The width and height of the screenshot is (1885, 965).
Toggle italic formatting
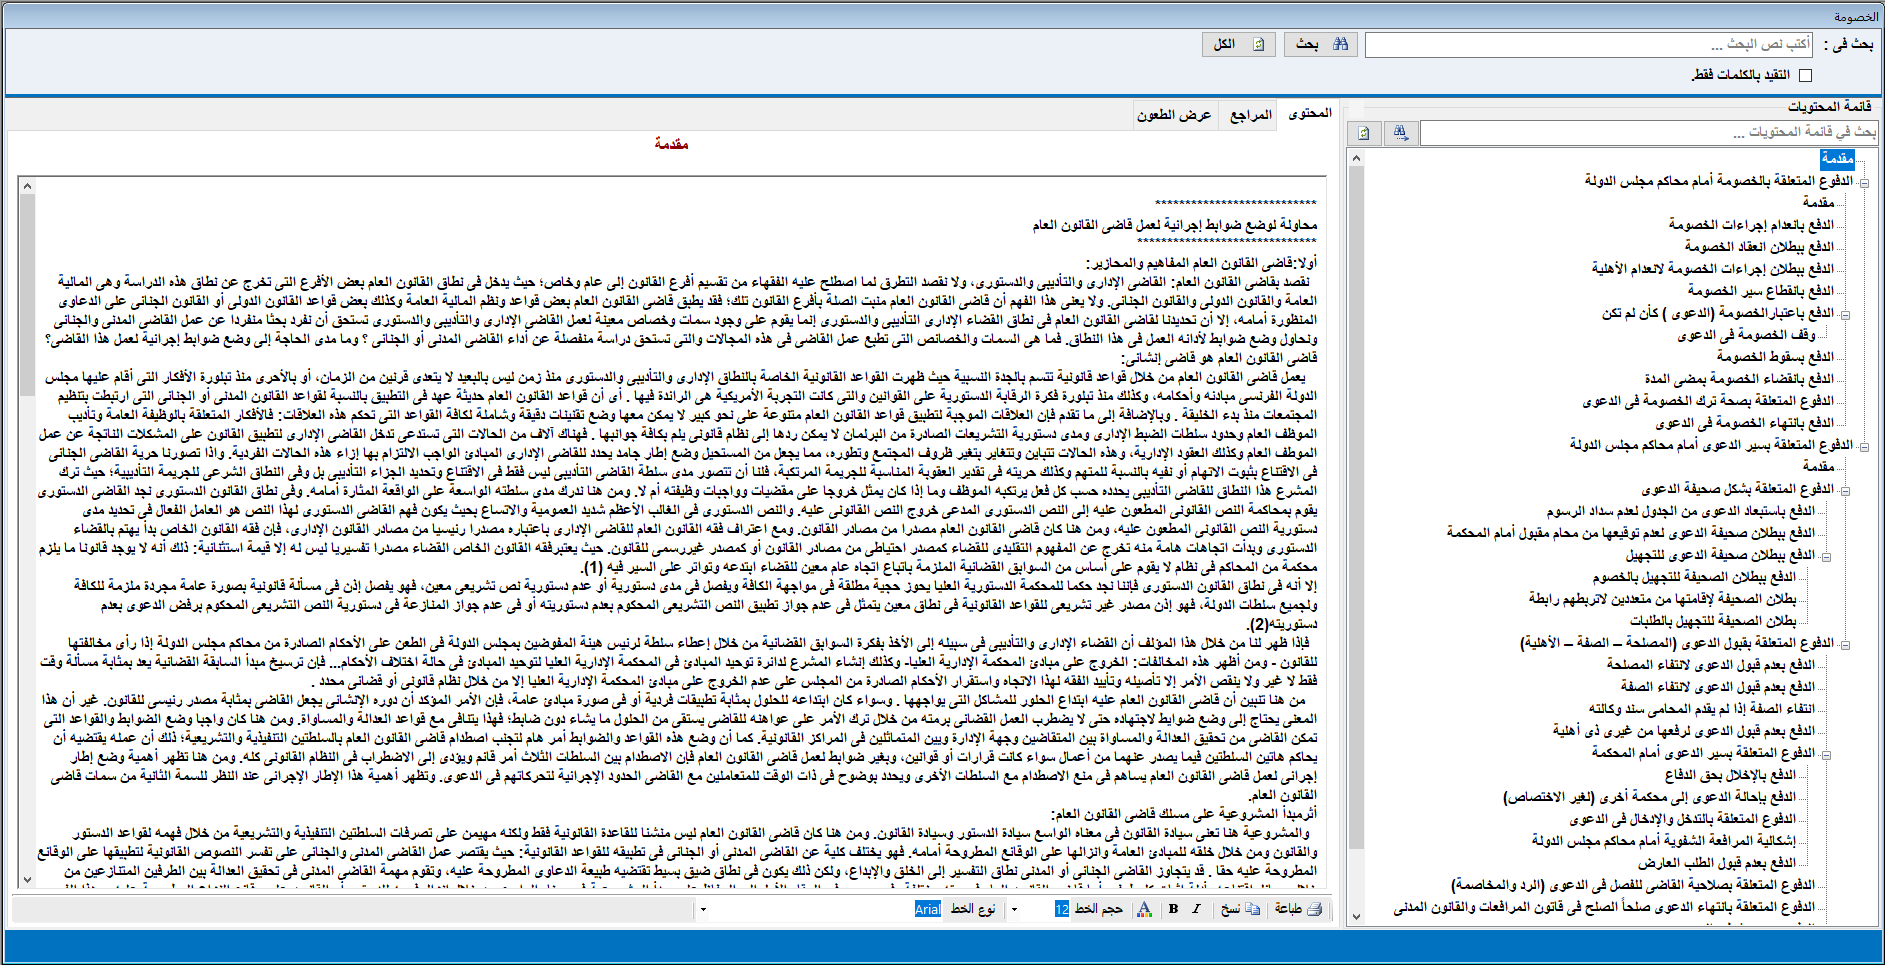coord(1196,908)
